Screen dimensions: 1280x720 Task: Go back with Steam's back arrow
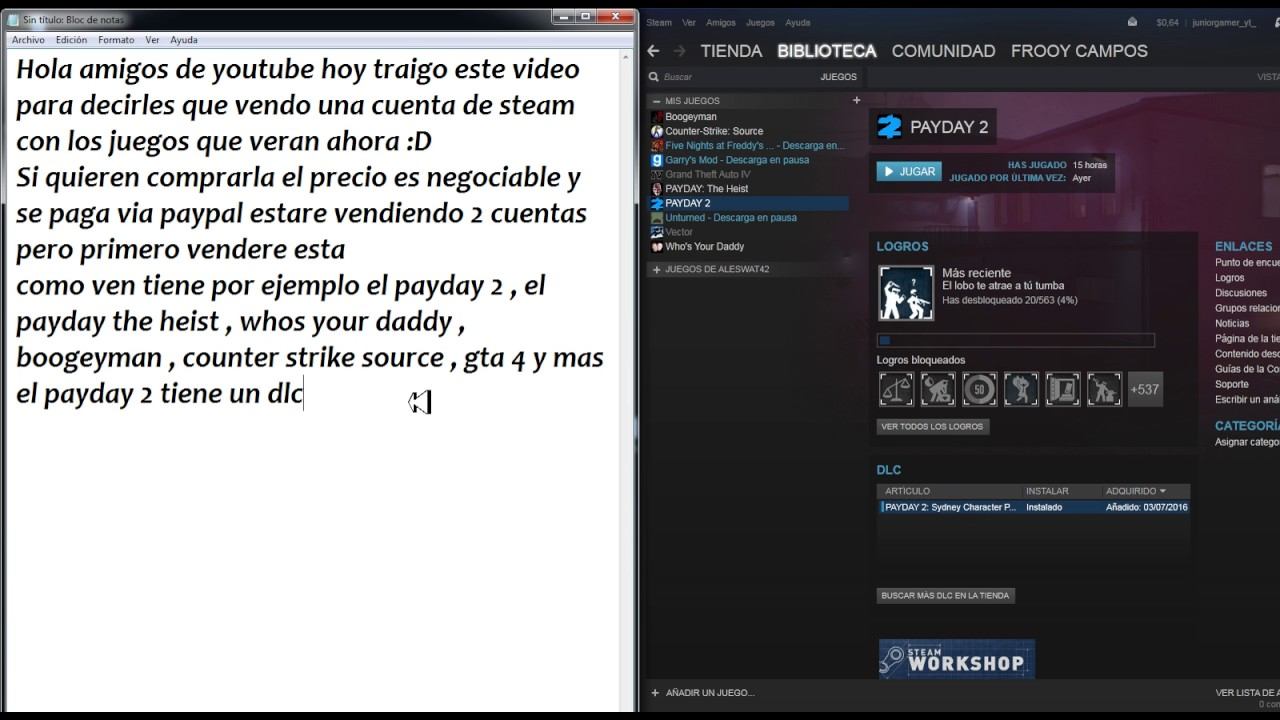[x=653, y=51]
